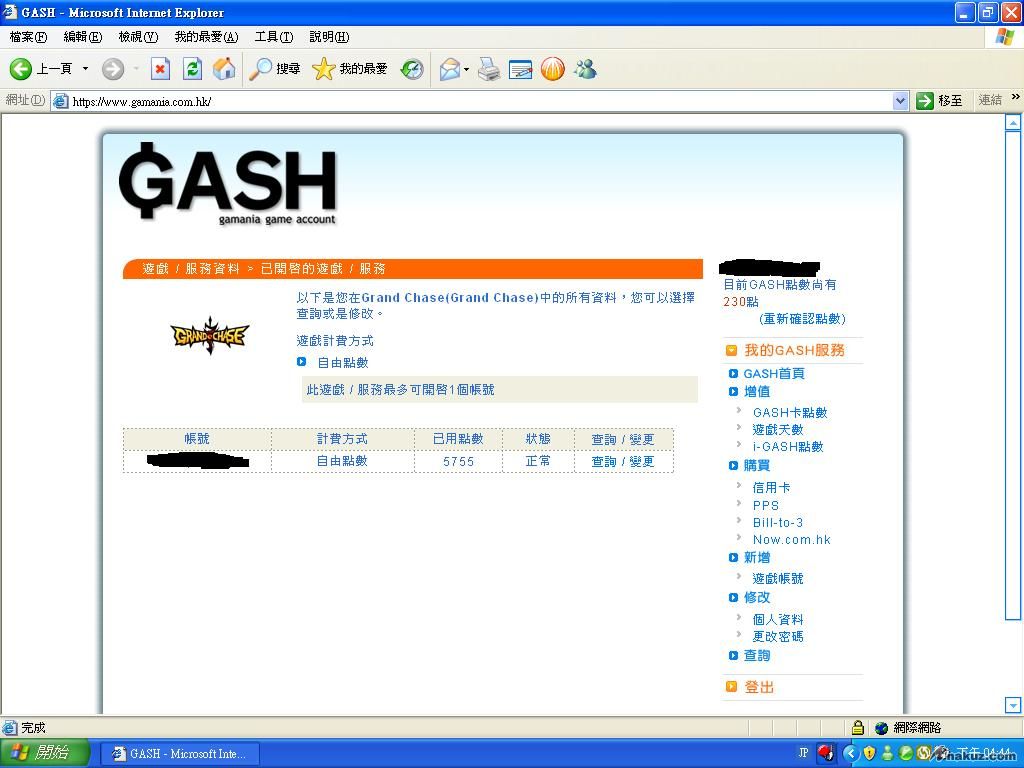Open the Back button history dropdown arrow
The height and width of the screenshot is (768, 1024).
click(85, 69)
